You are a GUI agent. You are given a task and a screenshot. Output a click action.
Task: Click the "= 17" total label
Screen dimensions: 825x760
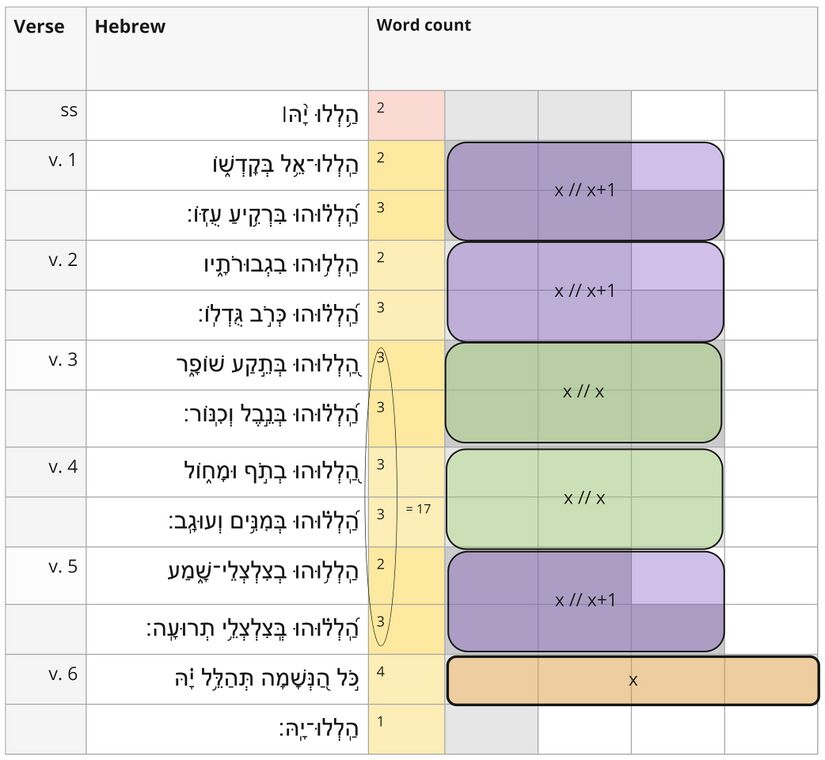[x=418, y=509]
